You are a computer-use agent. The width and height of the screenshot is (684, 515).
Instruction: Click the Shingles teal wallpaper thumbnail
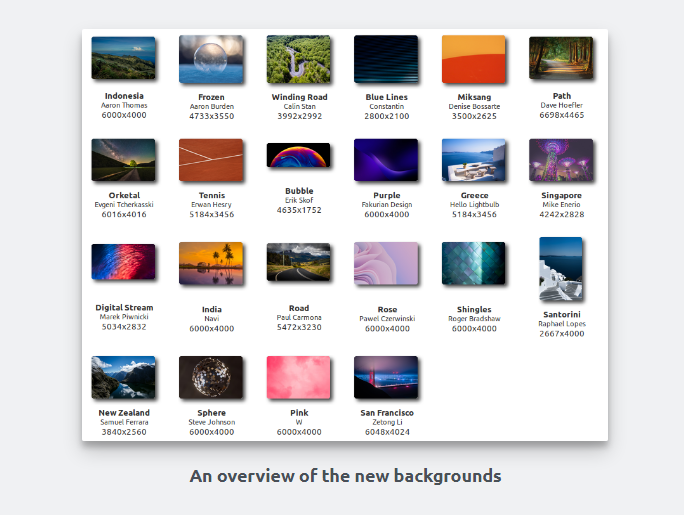[x=474, y=264]
